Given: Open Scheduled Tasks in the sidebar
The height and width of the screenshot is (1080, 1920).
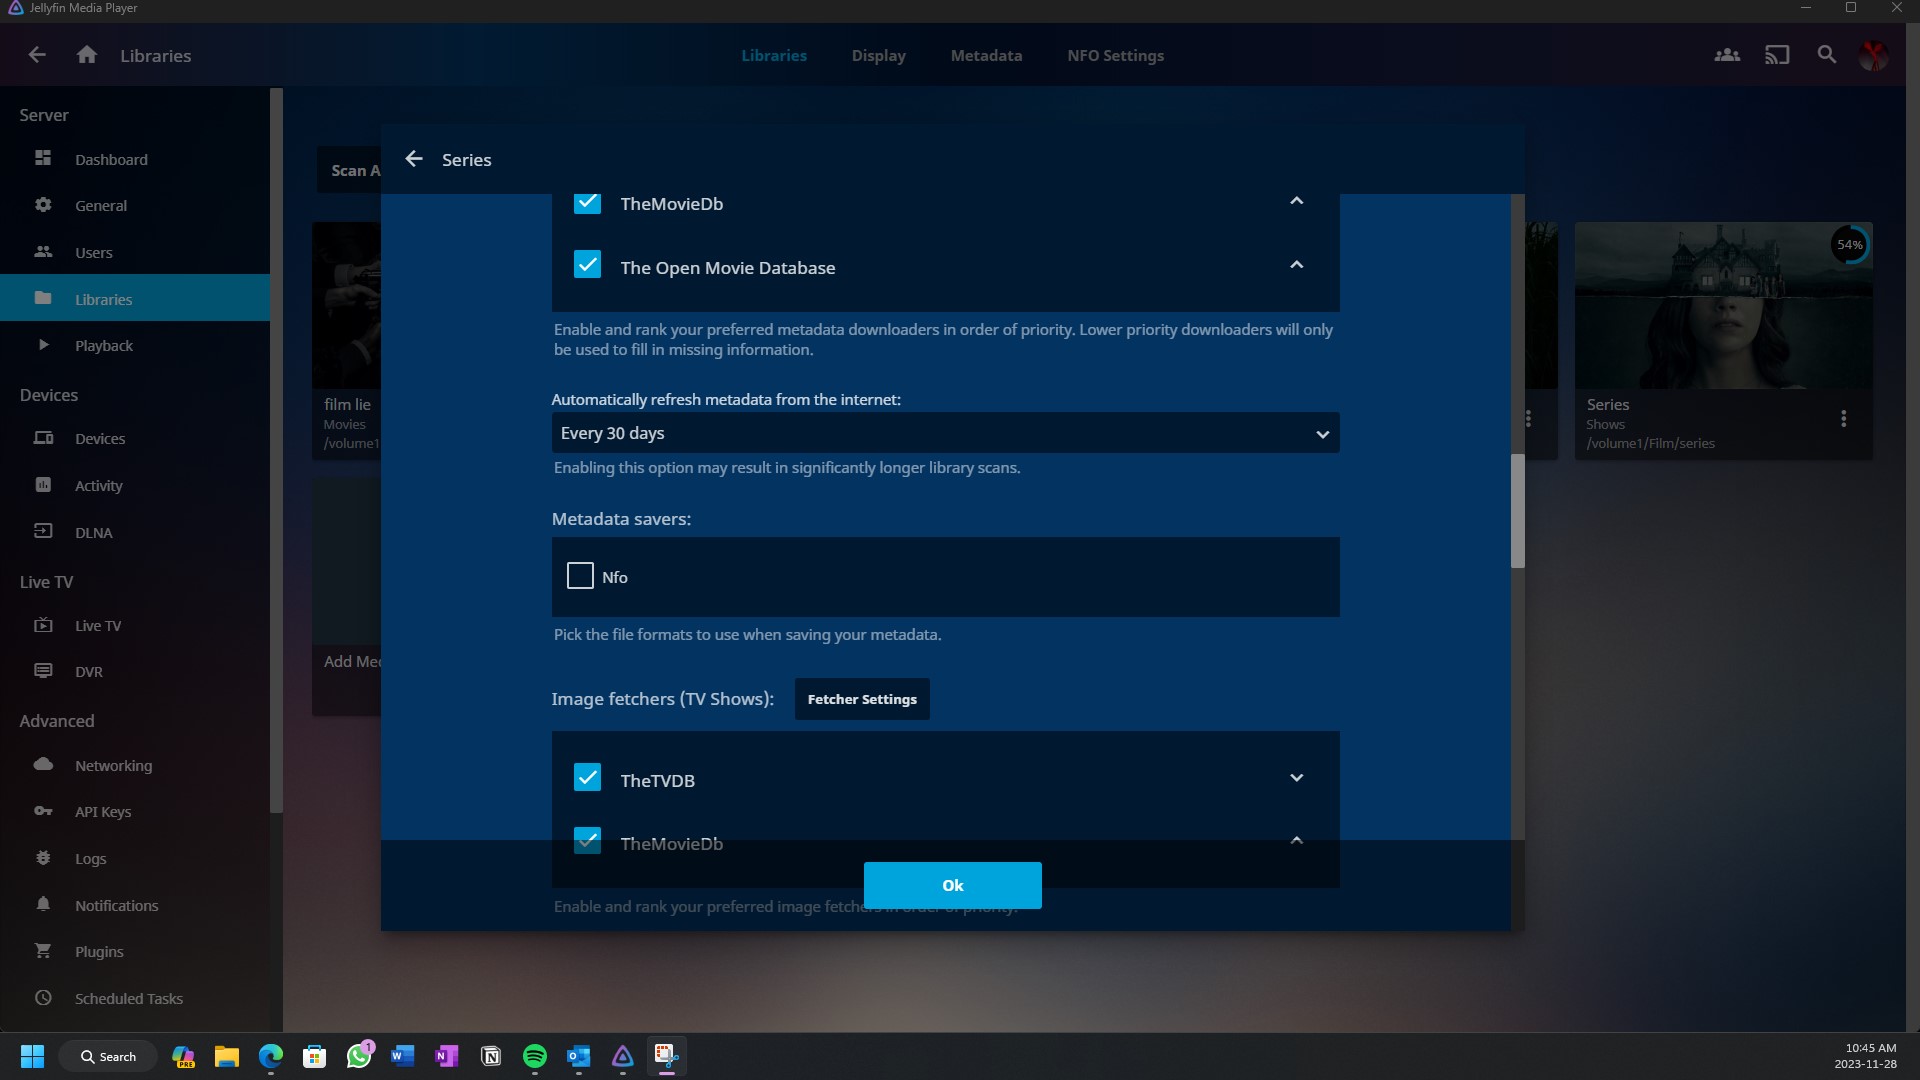Looking at the screenshot, I should click(128, 998).
